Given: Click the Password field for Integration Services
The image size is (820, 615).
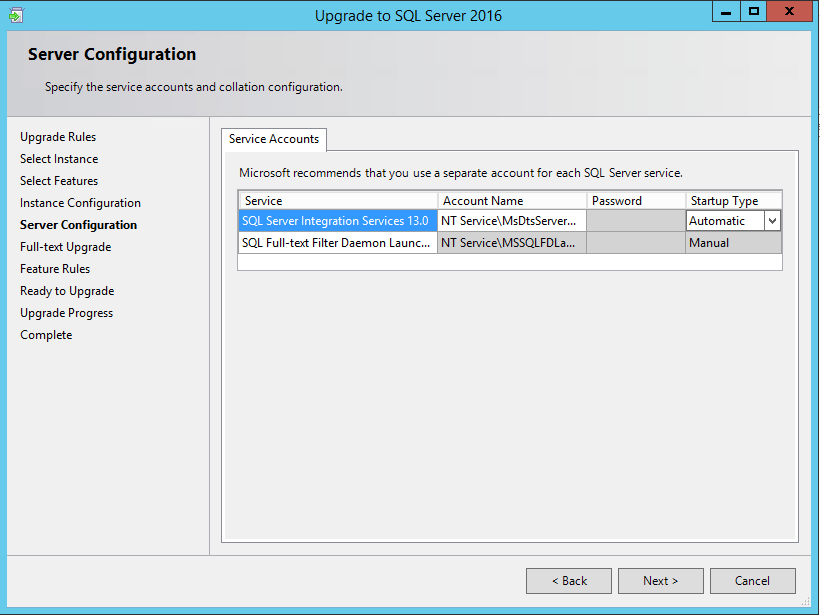Looking at the screenshot, I should point(636,220).
